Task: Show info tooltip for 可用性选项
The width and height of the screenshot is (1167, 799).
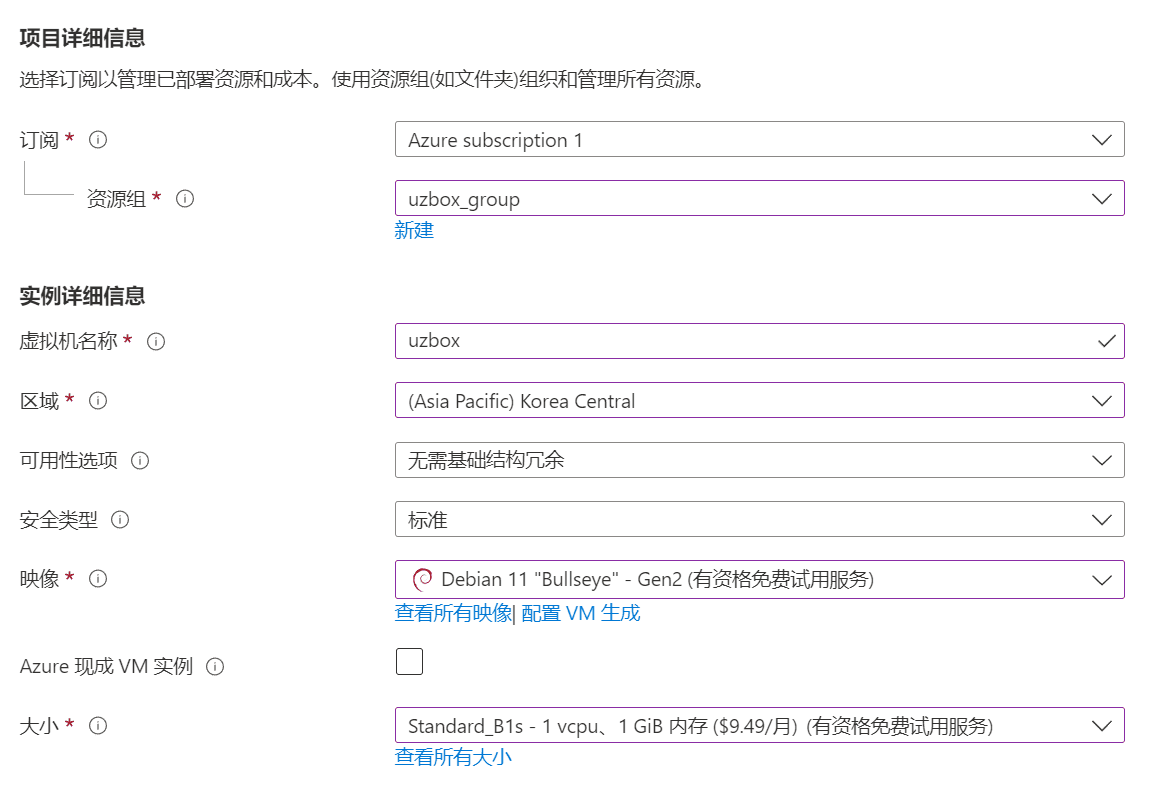Action: click(x=140, y=461)
